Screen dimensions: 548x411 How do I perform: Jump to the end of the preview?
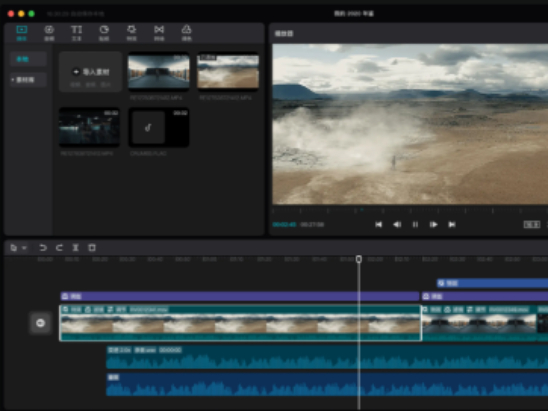coord(452,224)
